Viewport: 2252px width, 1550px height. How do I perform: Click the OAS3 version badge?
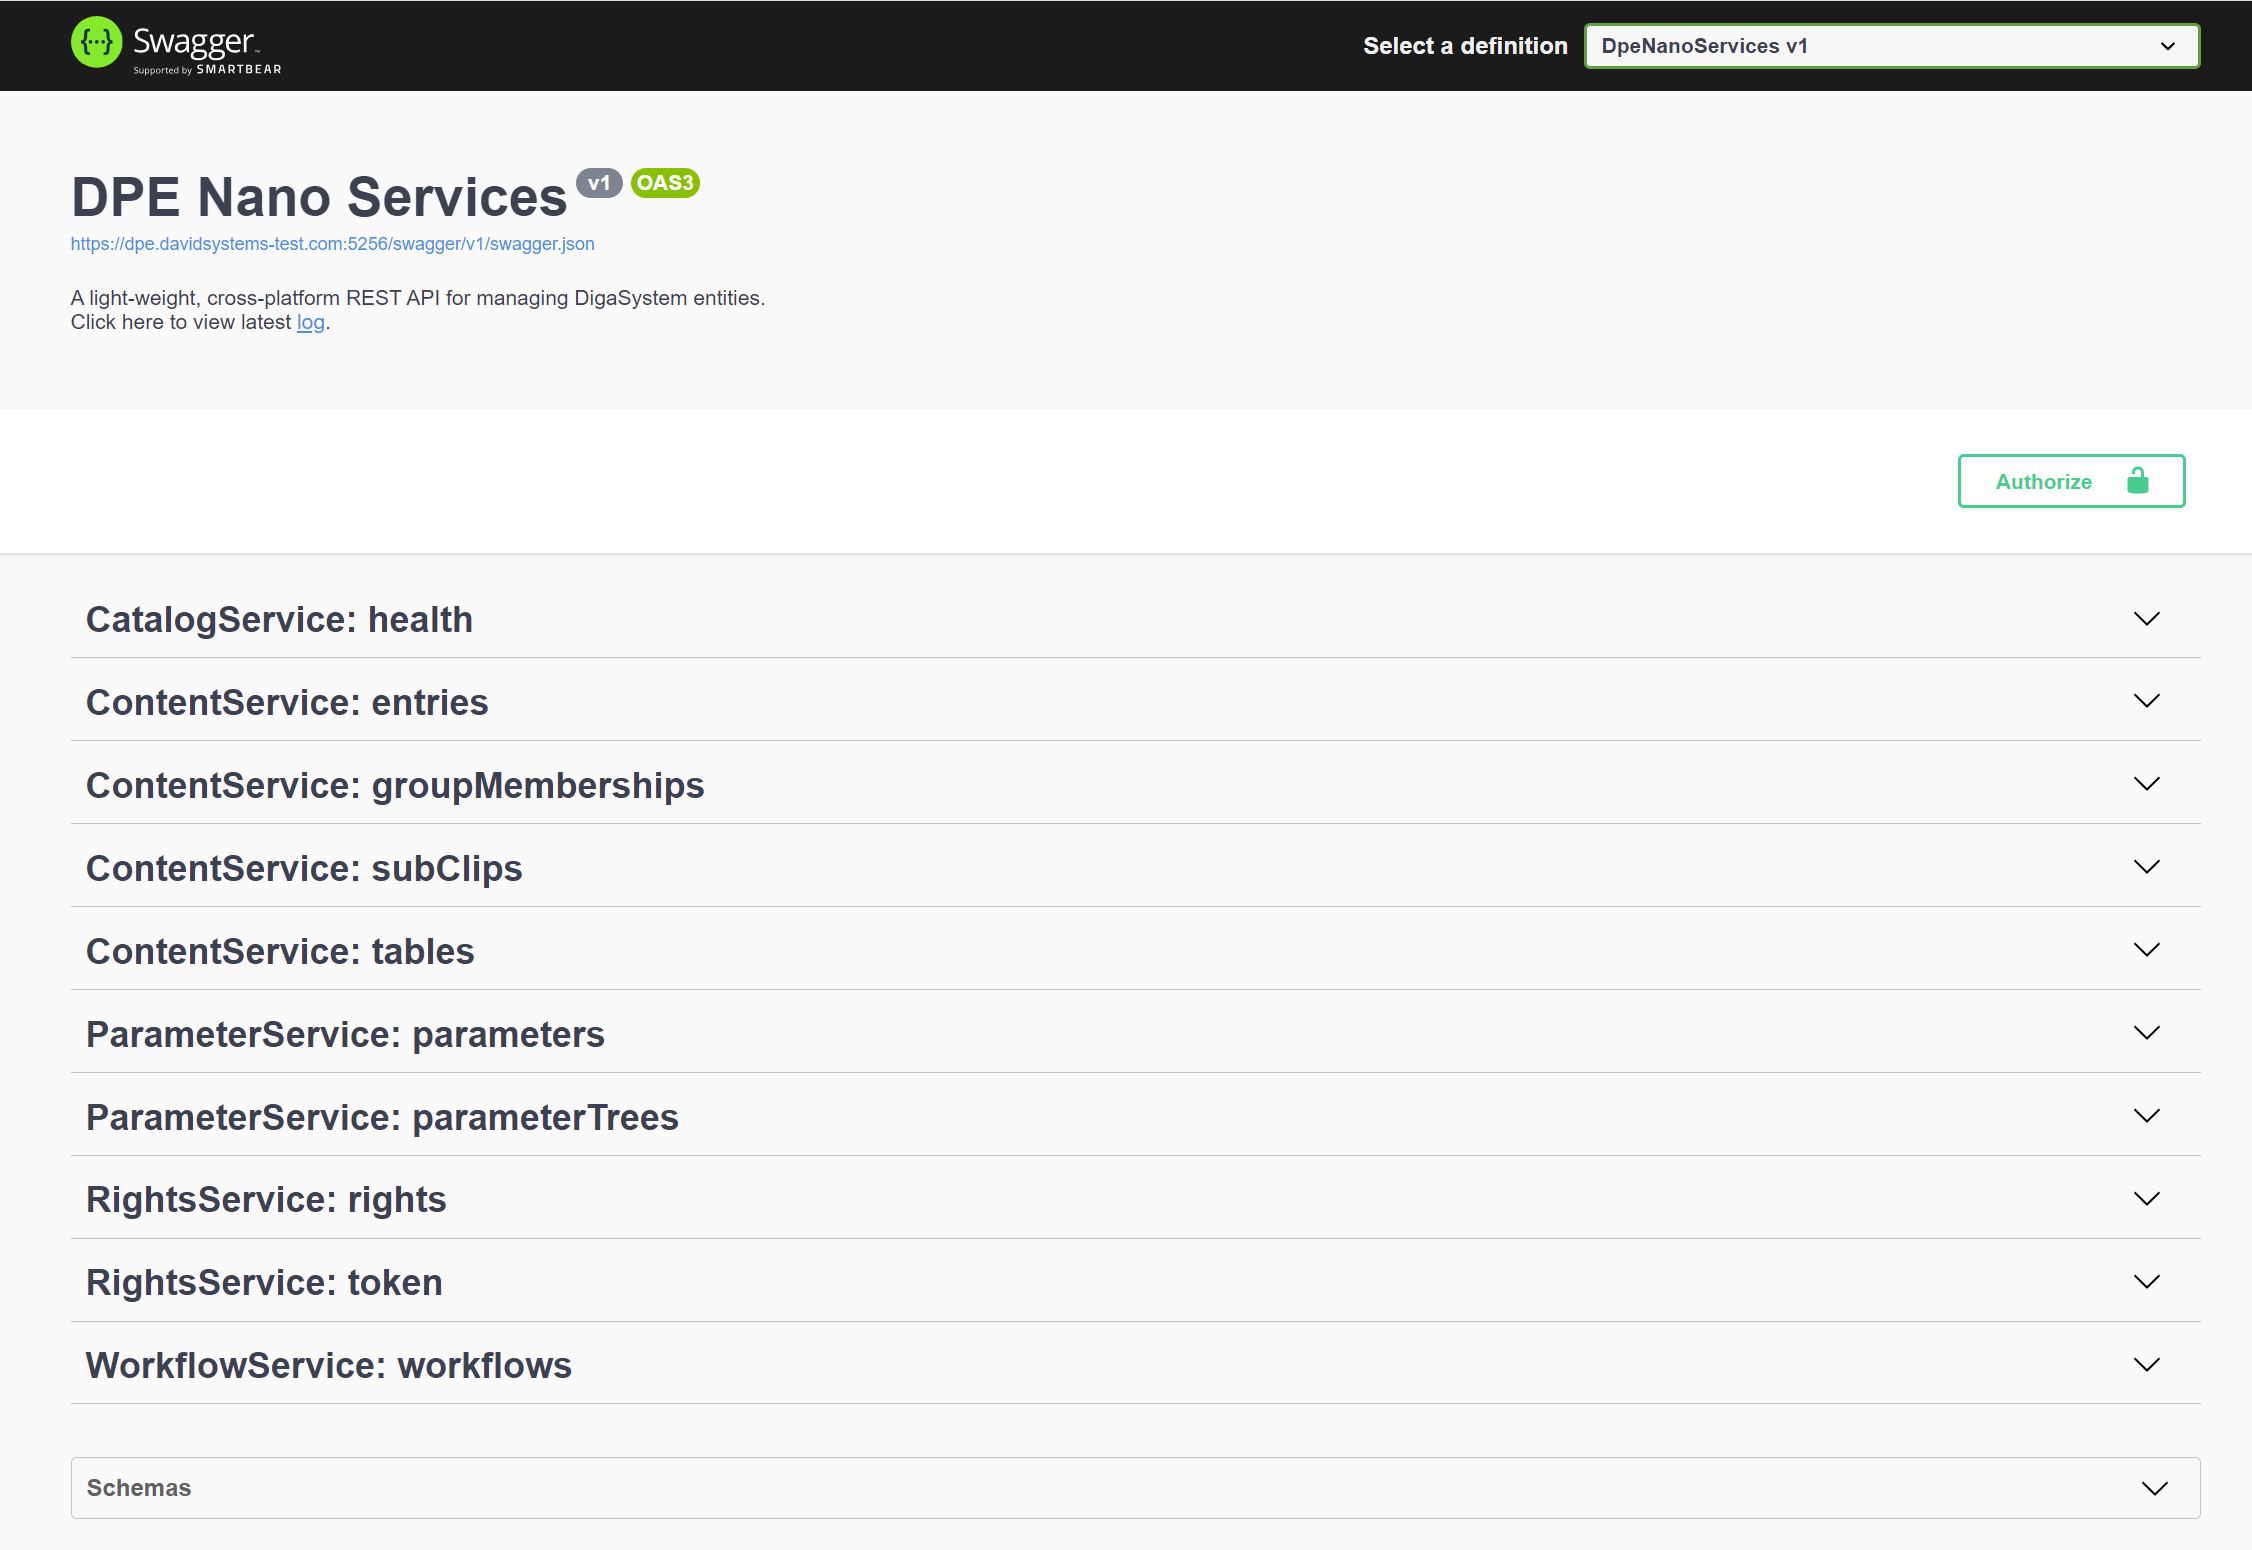[x=665, y=183]
